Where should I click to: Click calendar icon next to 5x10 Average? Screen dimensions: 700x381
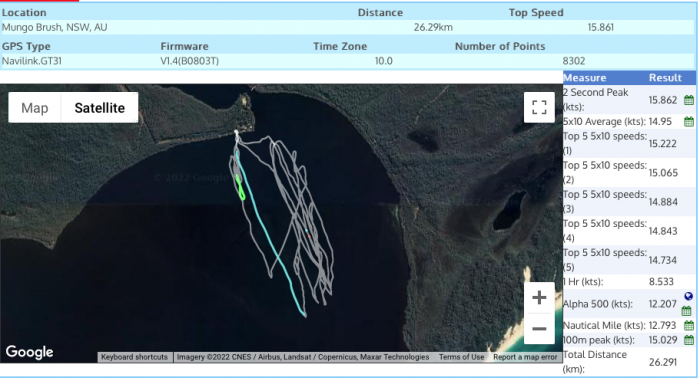click(689, 121)
